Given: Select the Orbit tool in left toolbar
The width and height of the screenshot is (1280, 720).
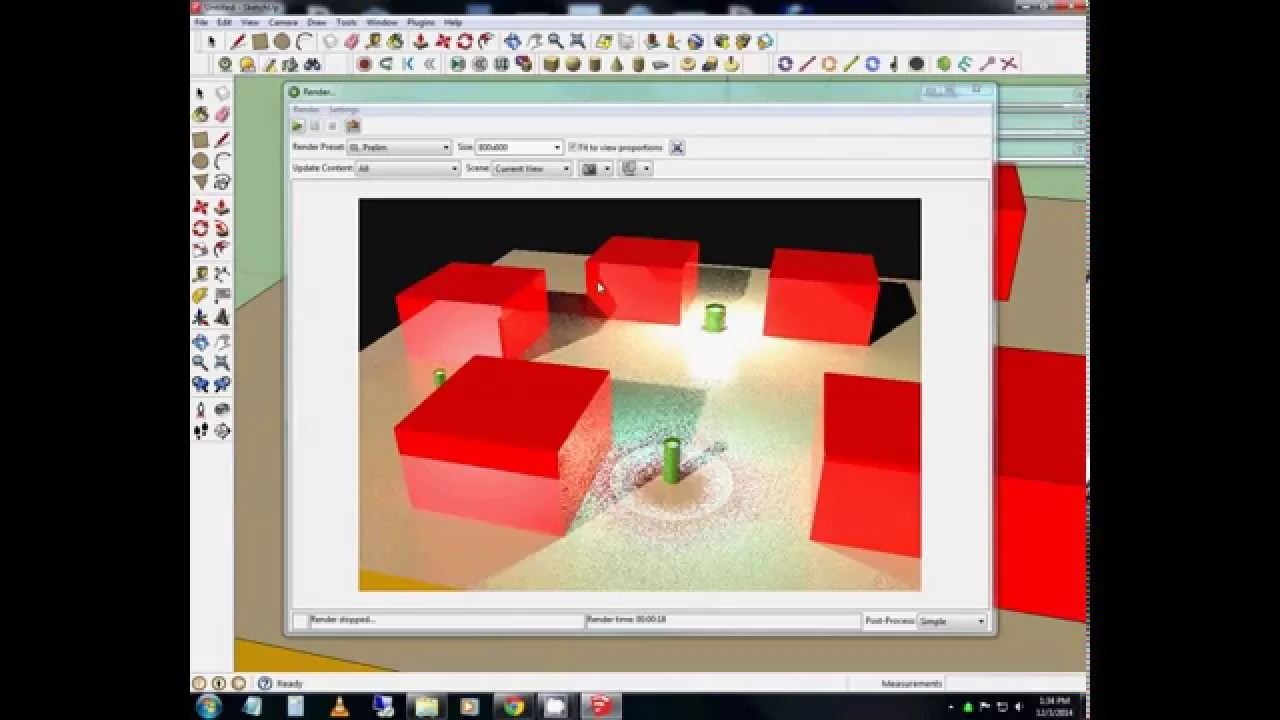Looking at the screenshot, I should (200, 342).
